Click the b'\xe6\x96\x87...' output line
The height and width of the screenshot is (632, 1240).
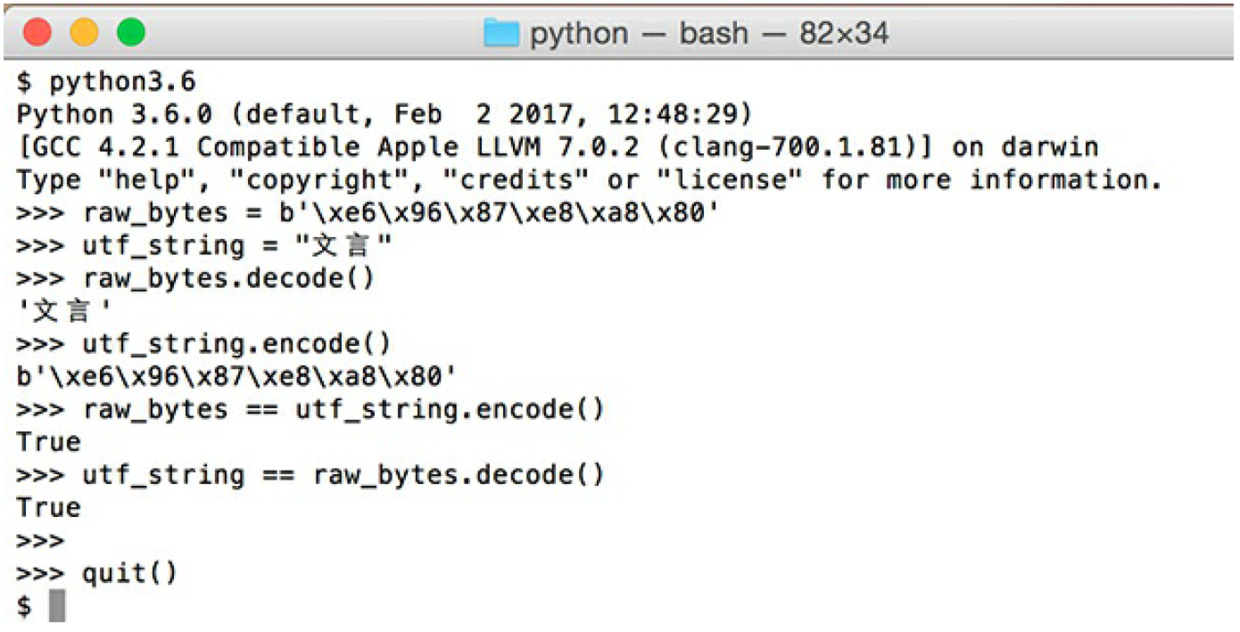238,377
